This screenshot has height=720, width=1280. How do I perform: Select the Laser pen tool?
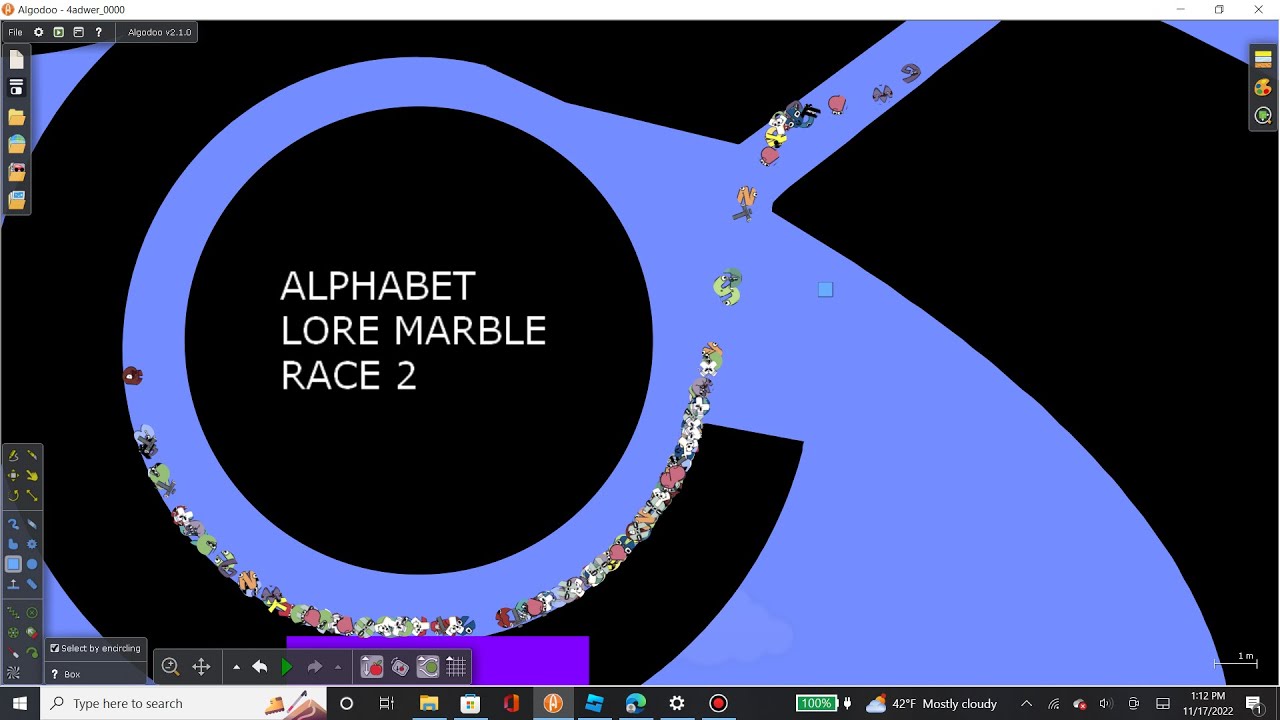[13, 652]
